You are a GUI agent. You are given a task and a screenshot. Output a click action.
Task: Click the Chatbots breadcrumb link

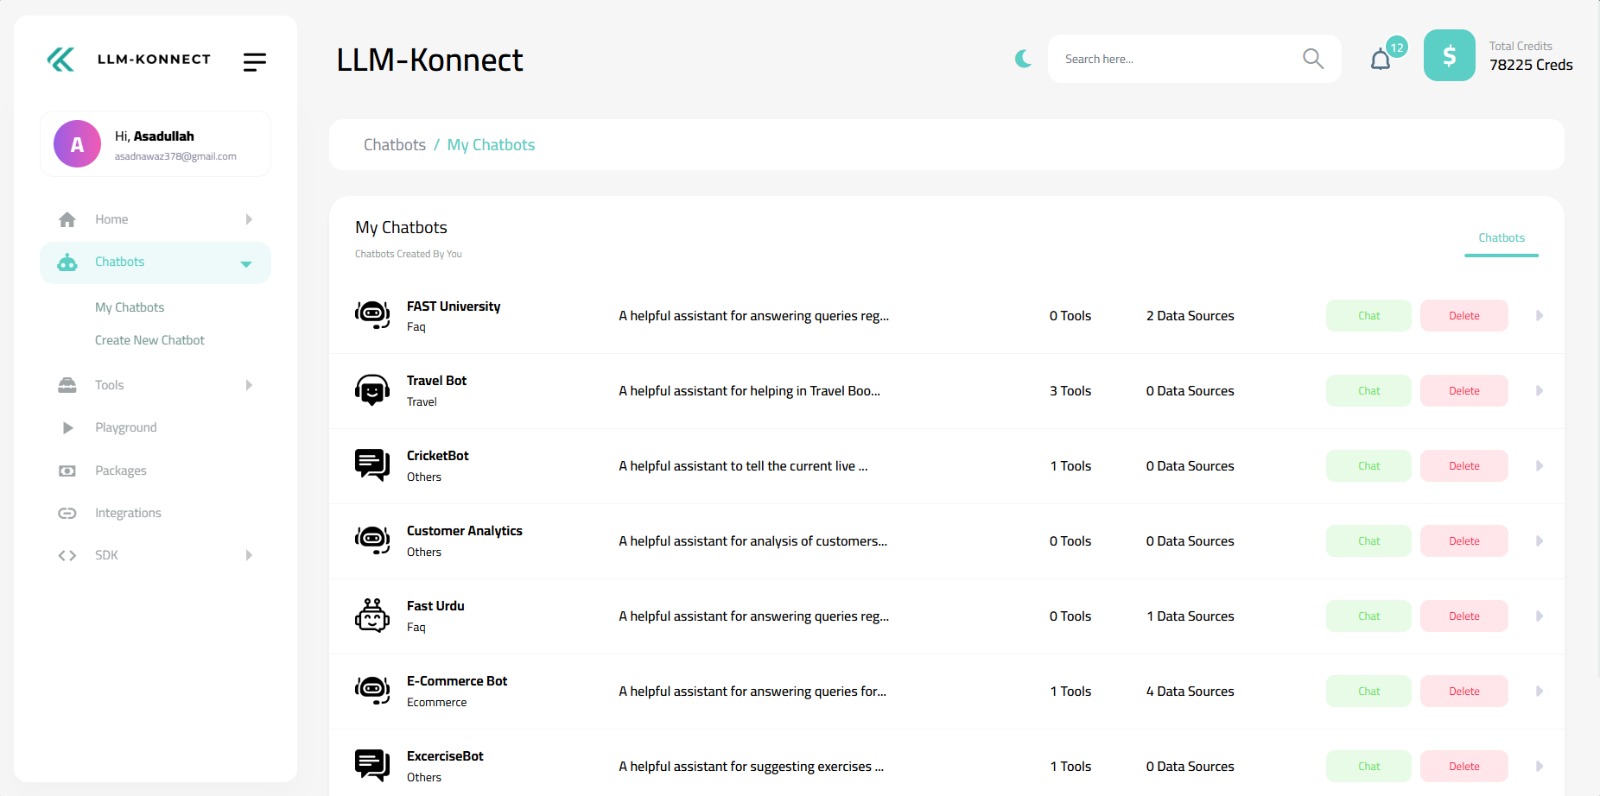(x=394, y=145)
